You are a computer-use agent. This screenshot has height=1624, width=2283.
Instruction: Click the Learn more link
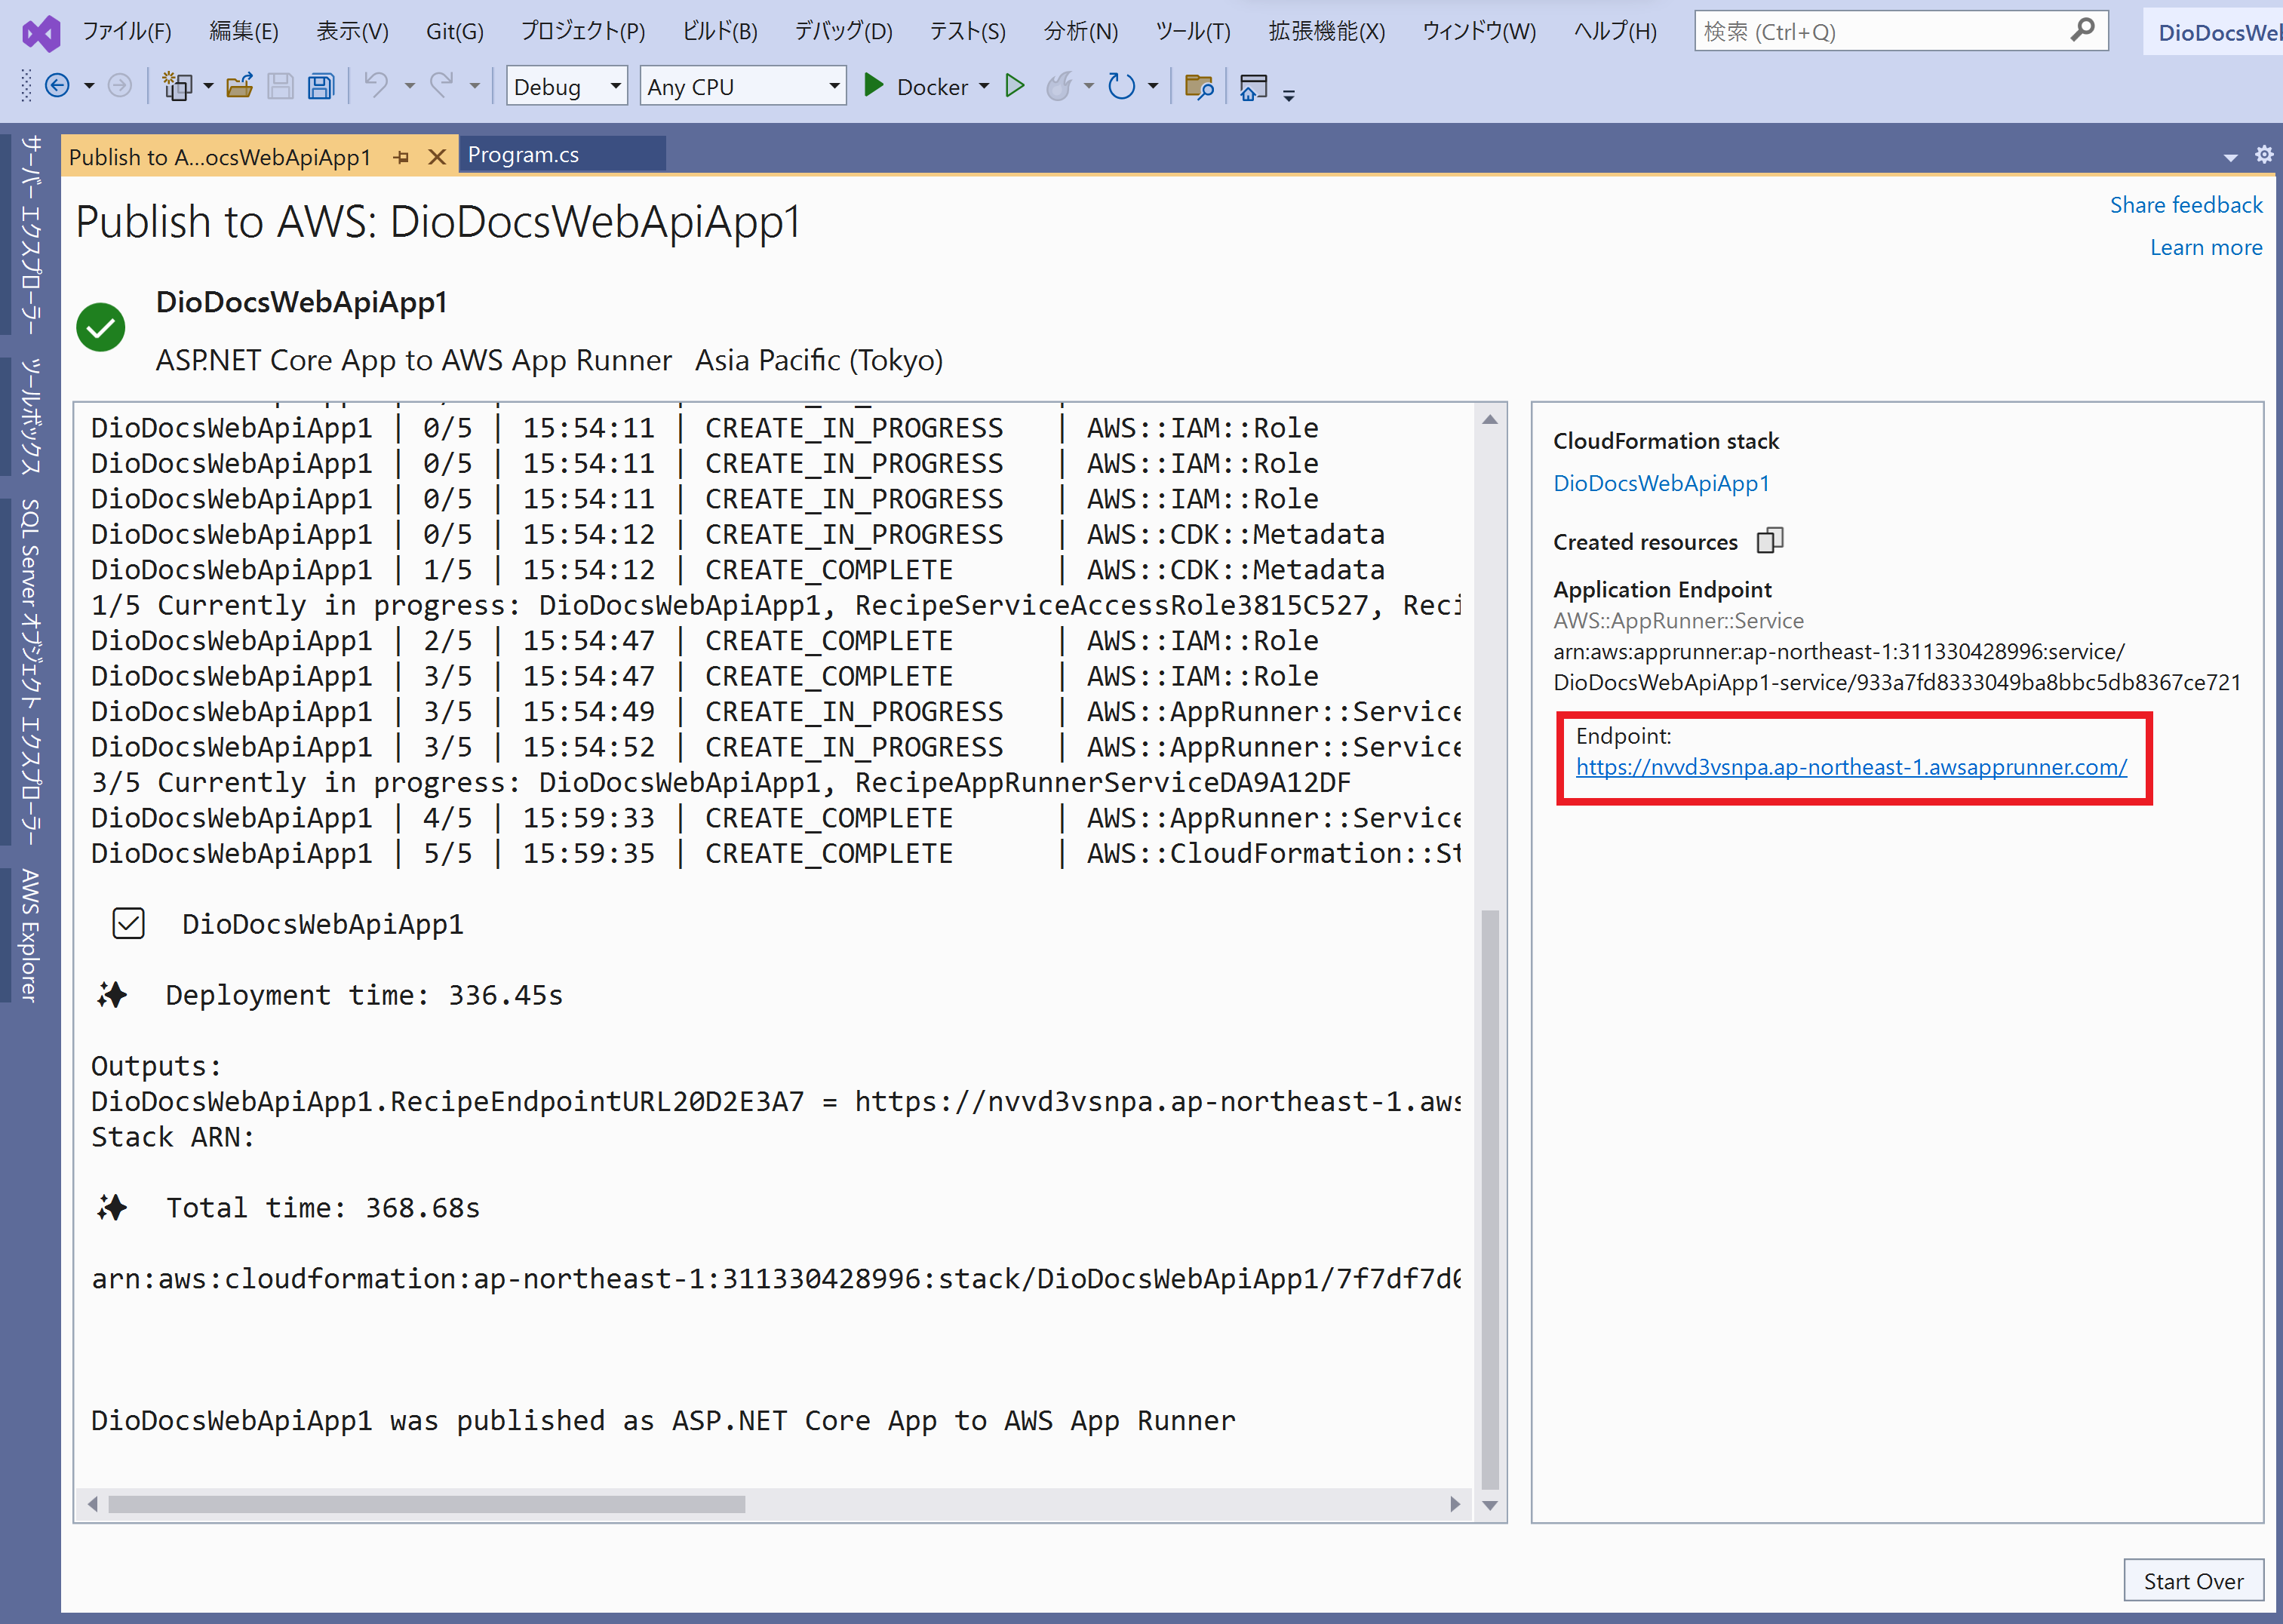pyautogui.click(x=2206, y=247)
